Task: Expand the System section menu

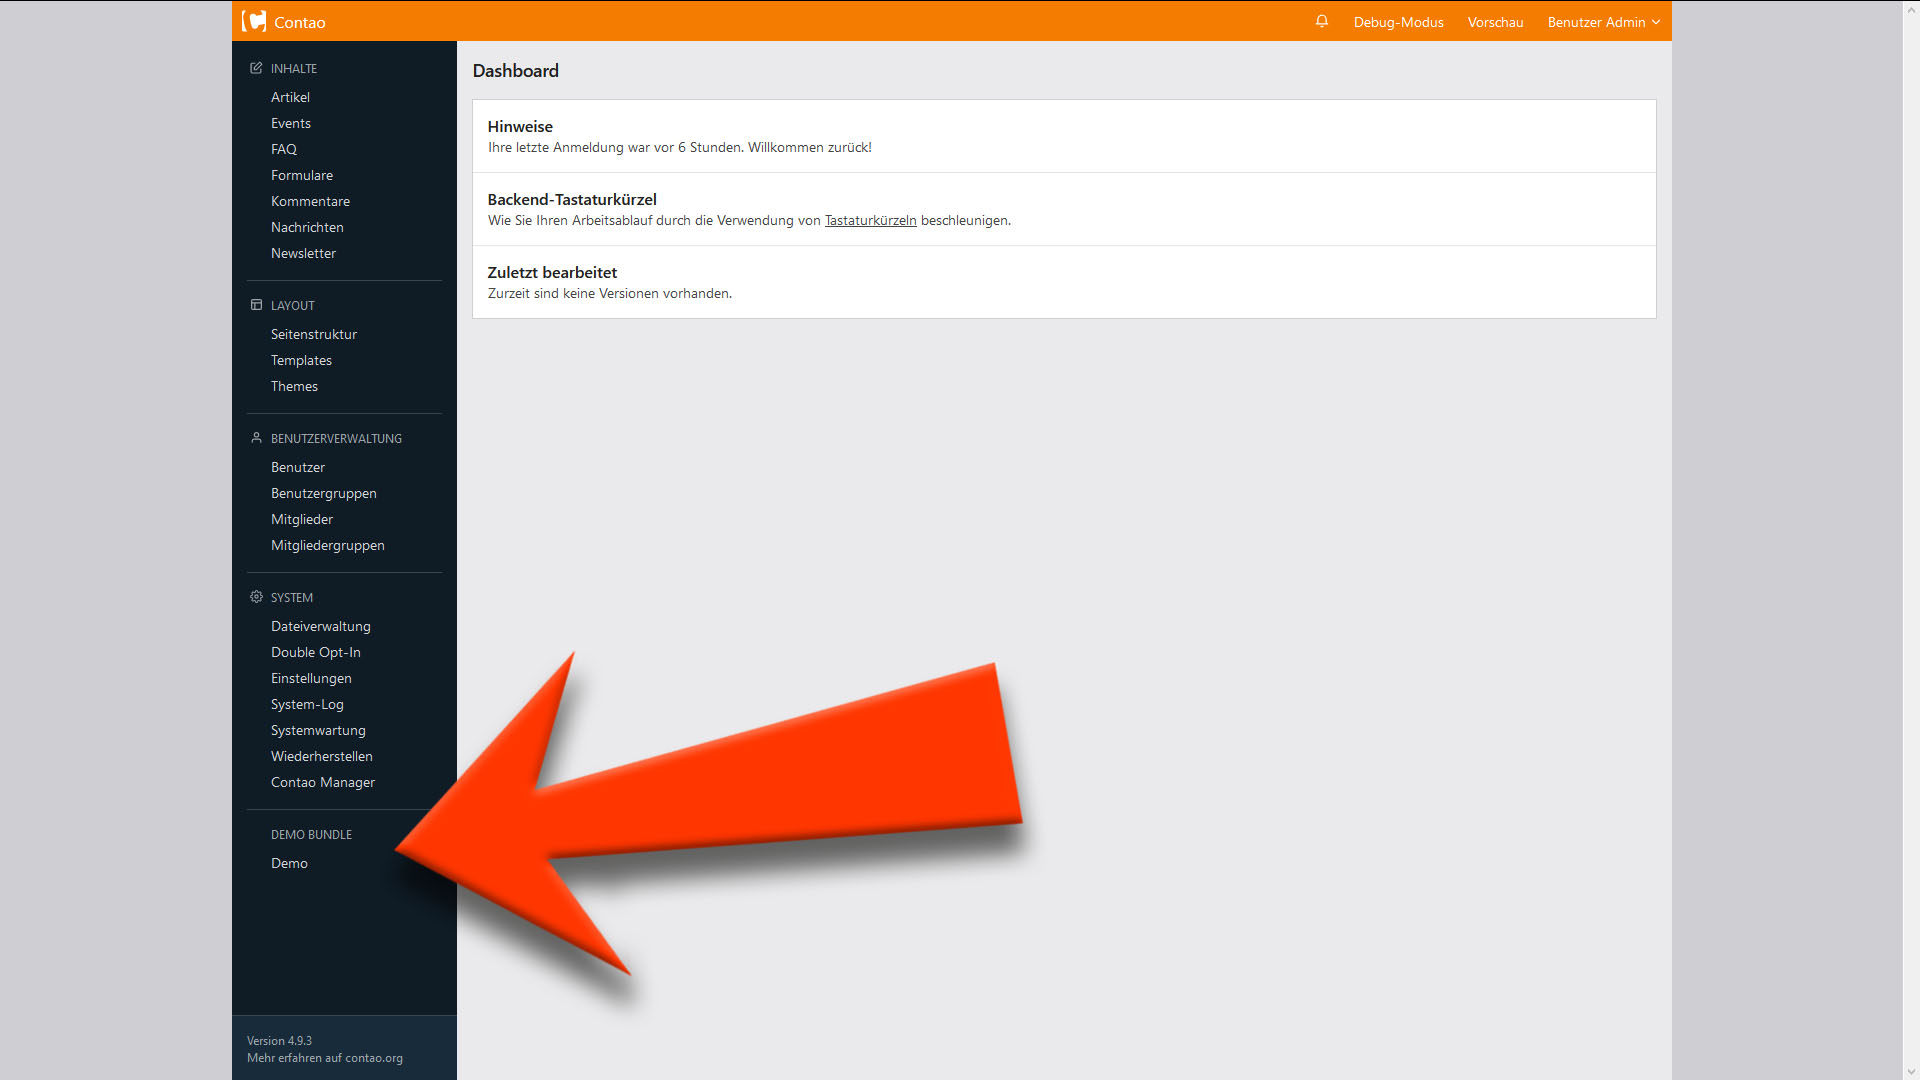Action: pyautogui.click(x=291, y=596)
